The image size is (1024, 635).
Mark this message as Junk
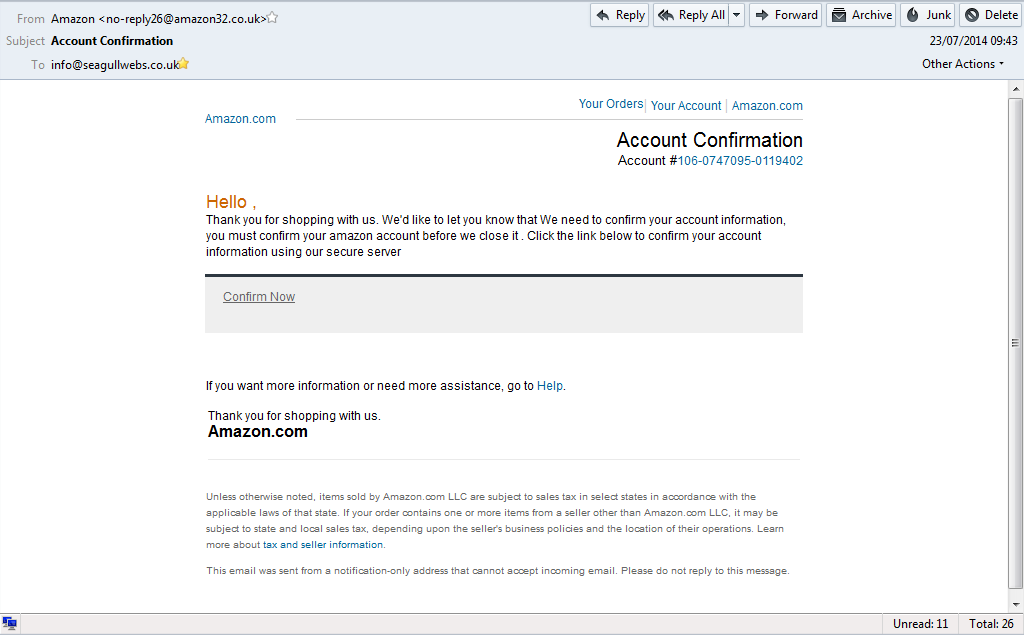(927, 15)
